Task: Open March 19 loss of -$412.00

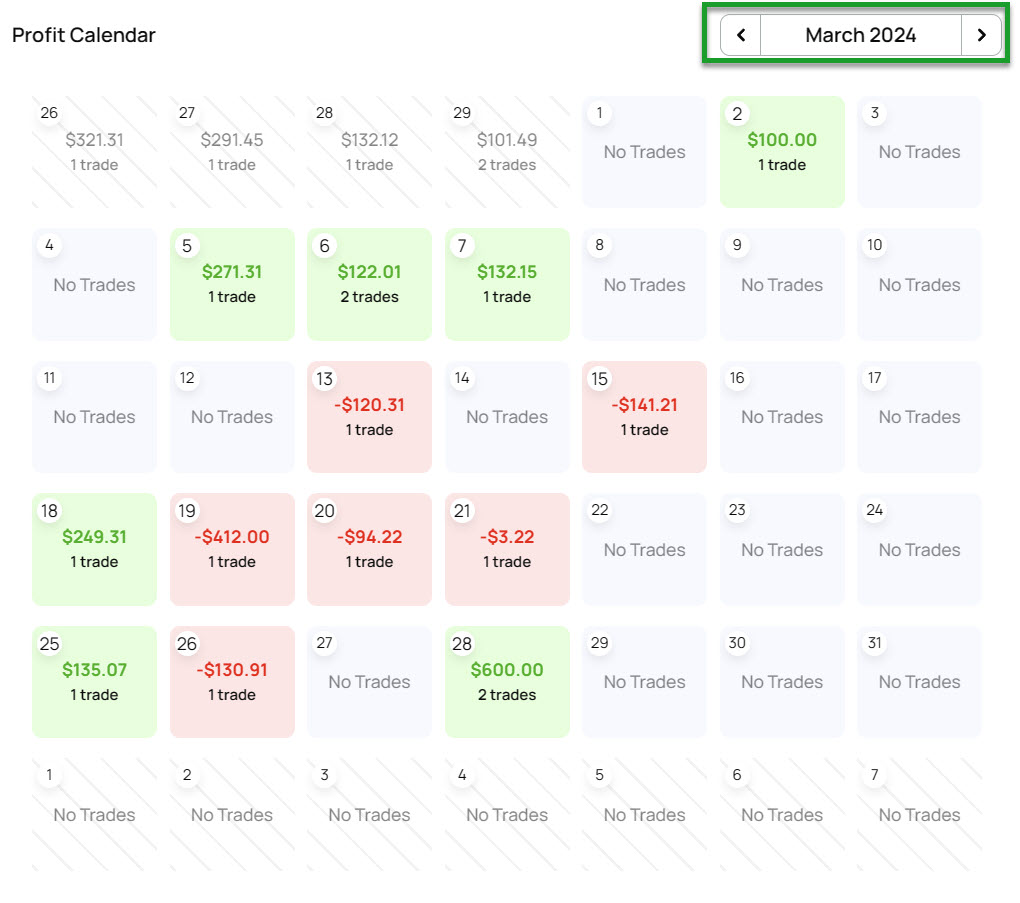Action: 232,549
